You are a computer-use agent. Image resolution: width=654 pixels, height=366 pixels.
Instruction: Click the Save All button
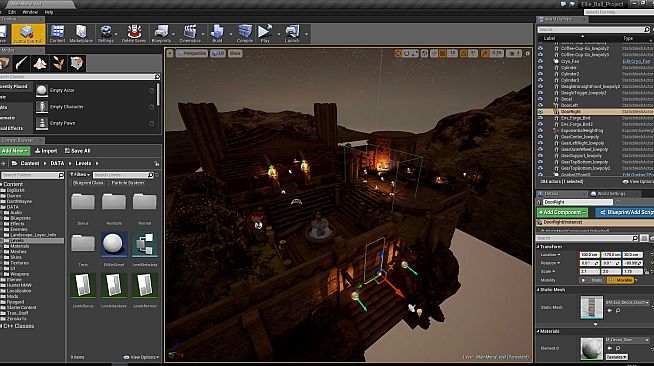tap(78, 151)
